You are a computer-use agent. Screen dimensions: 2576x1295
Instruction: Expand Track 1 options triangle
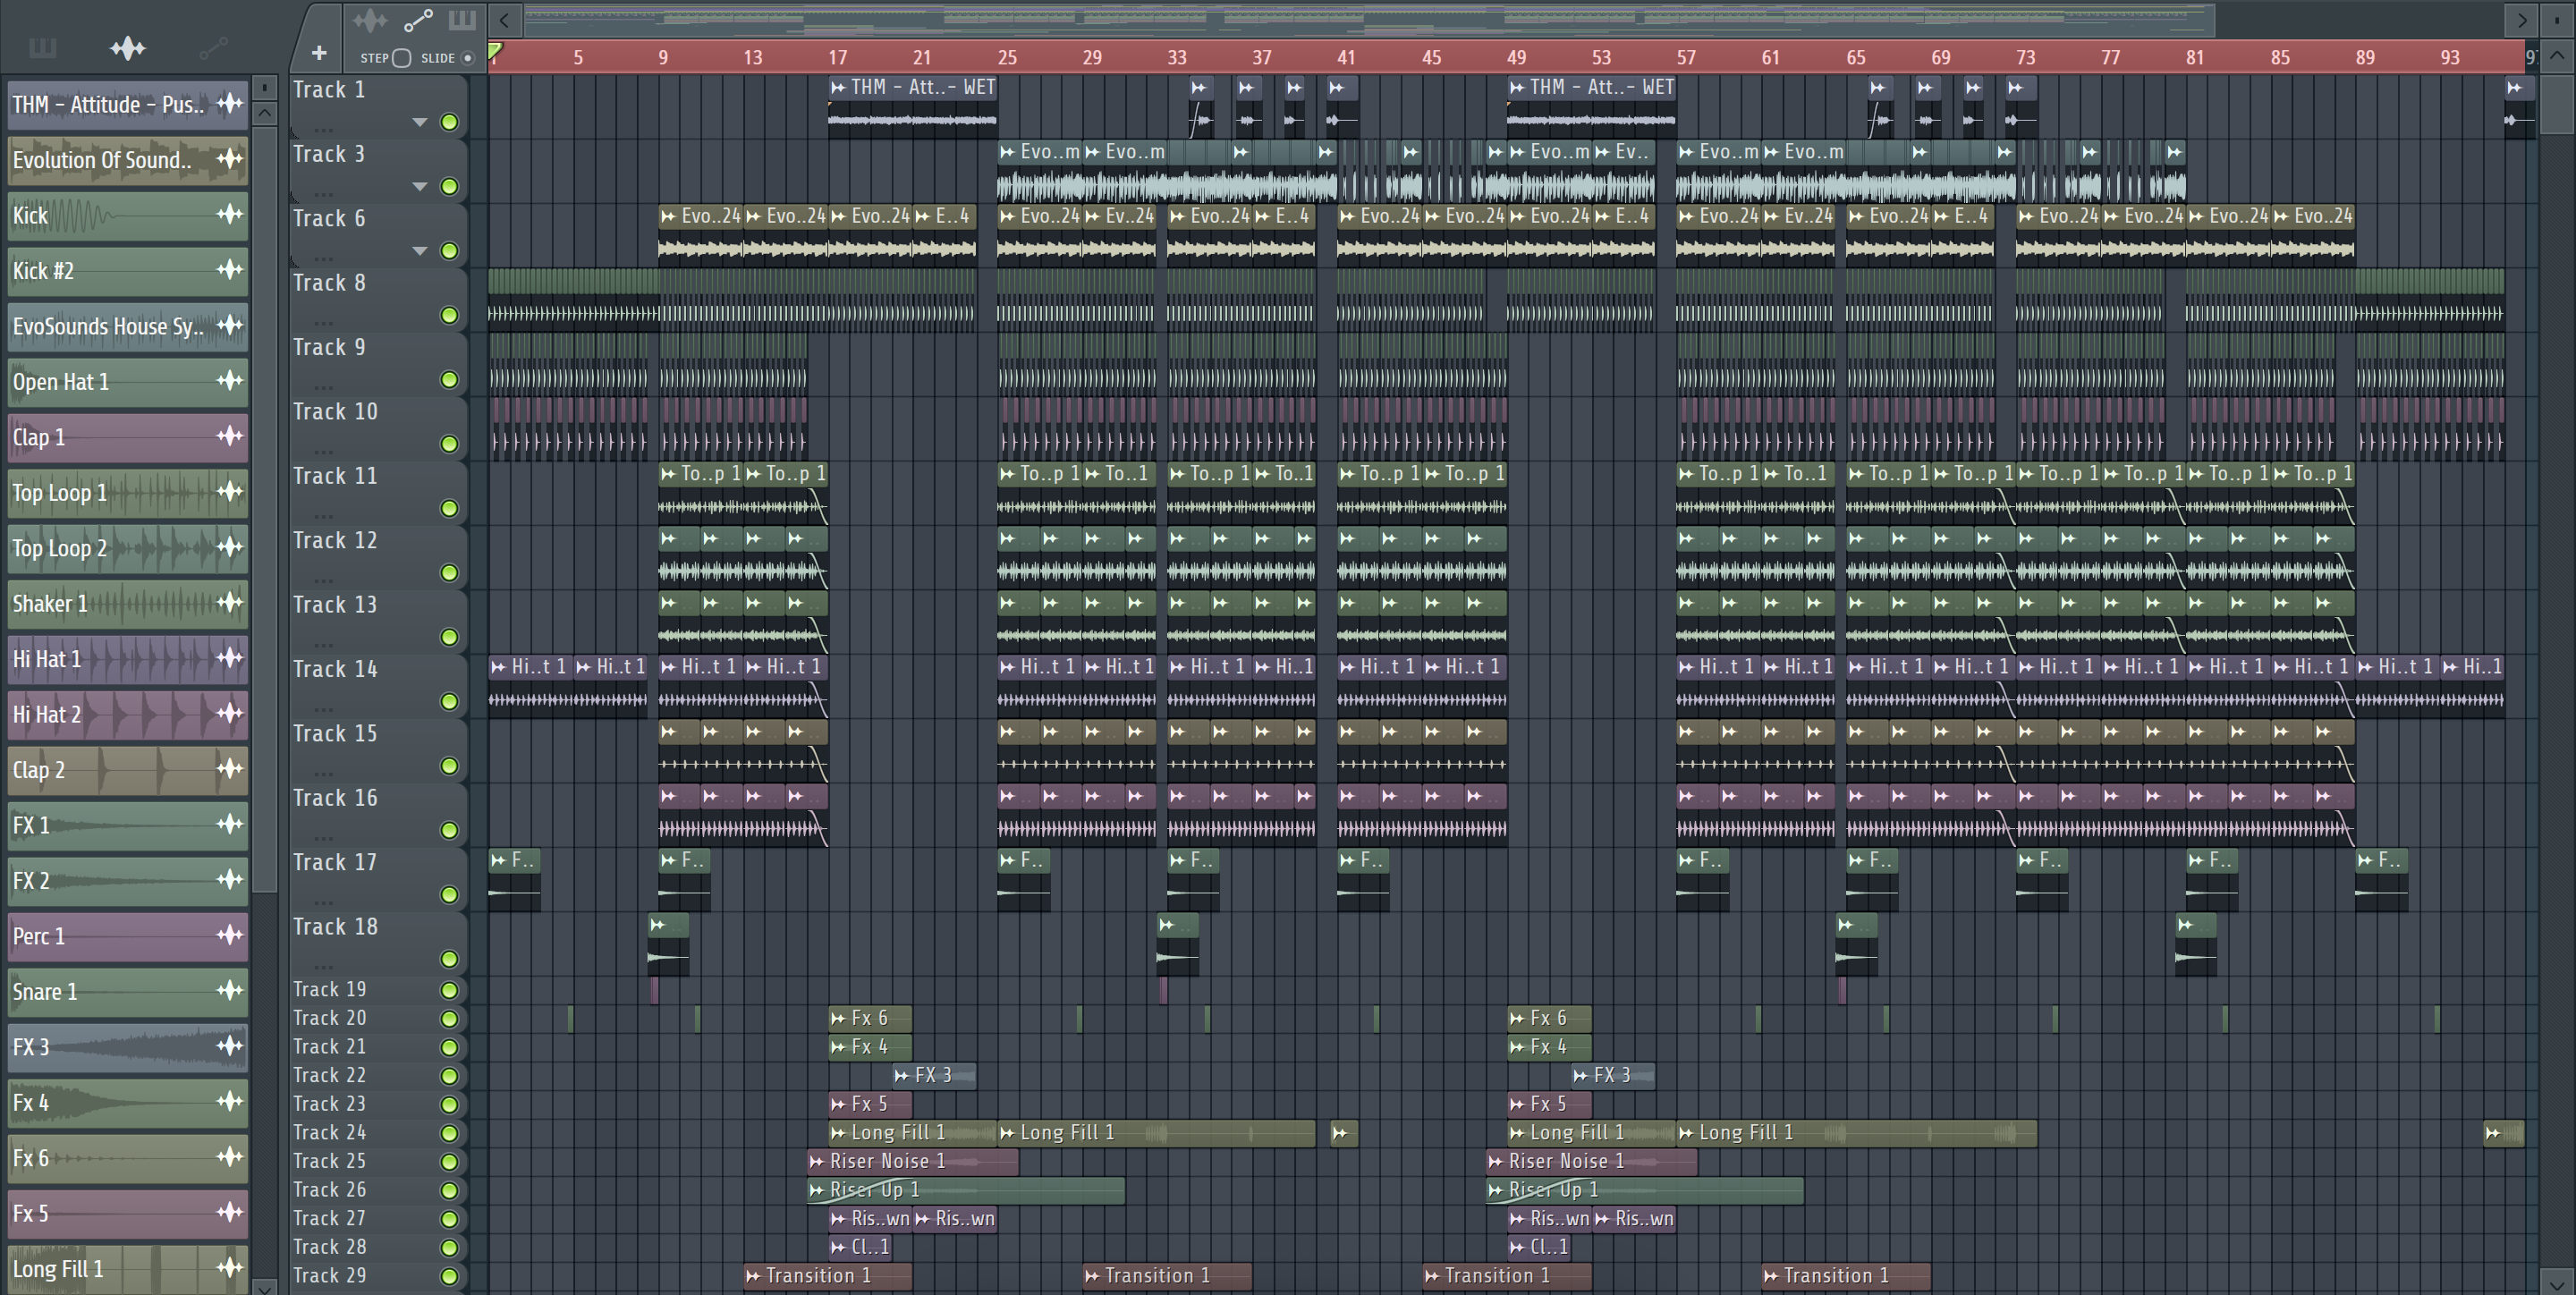click(420, 122)
